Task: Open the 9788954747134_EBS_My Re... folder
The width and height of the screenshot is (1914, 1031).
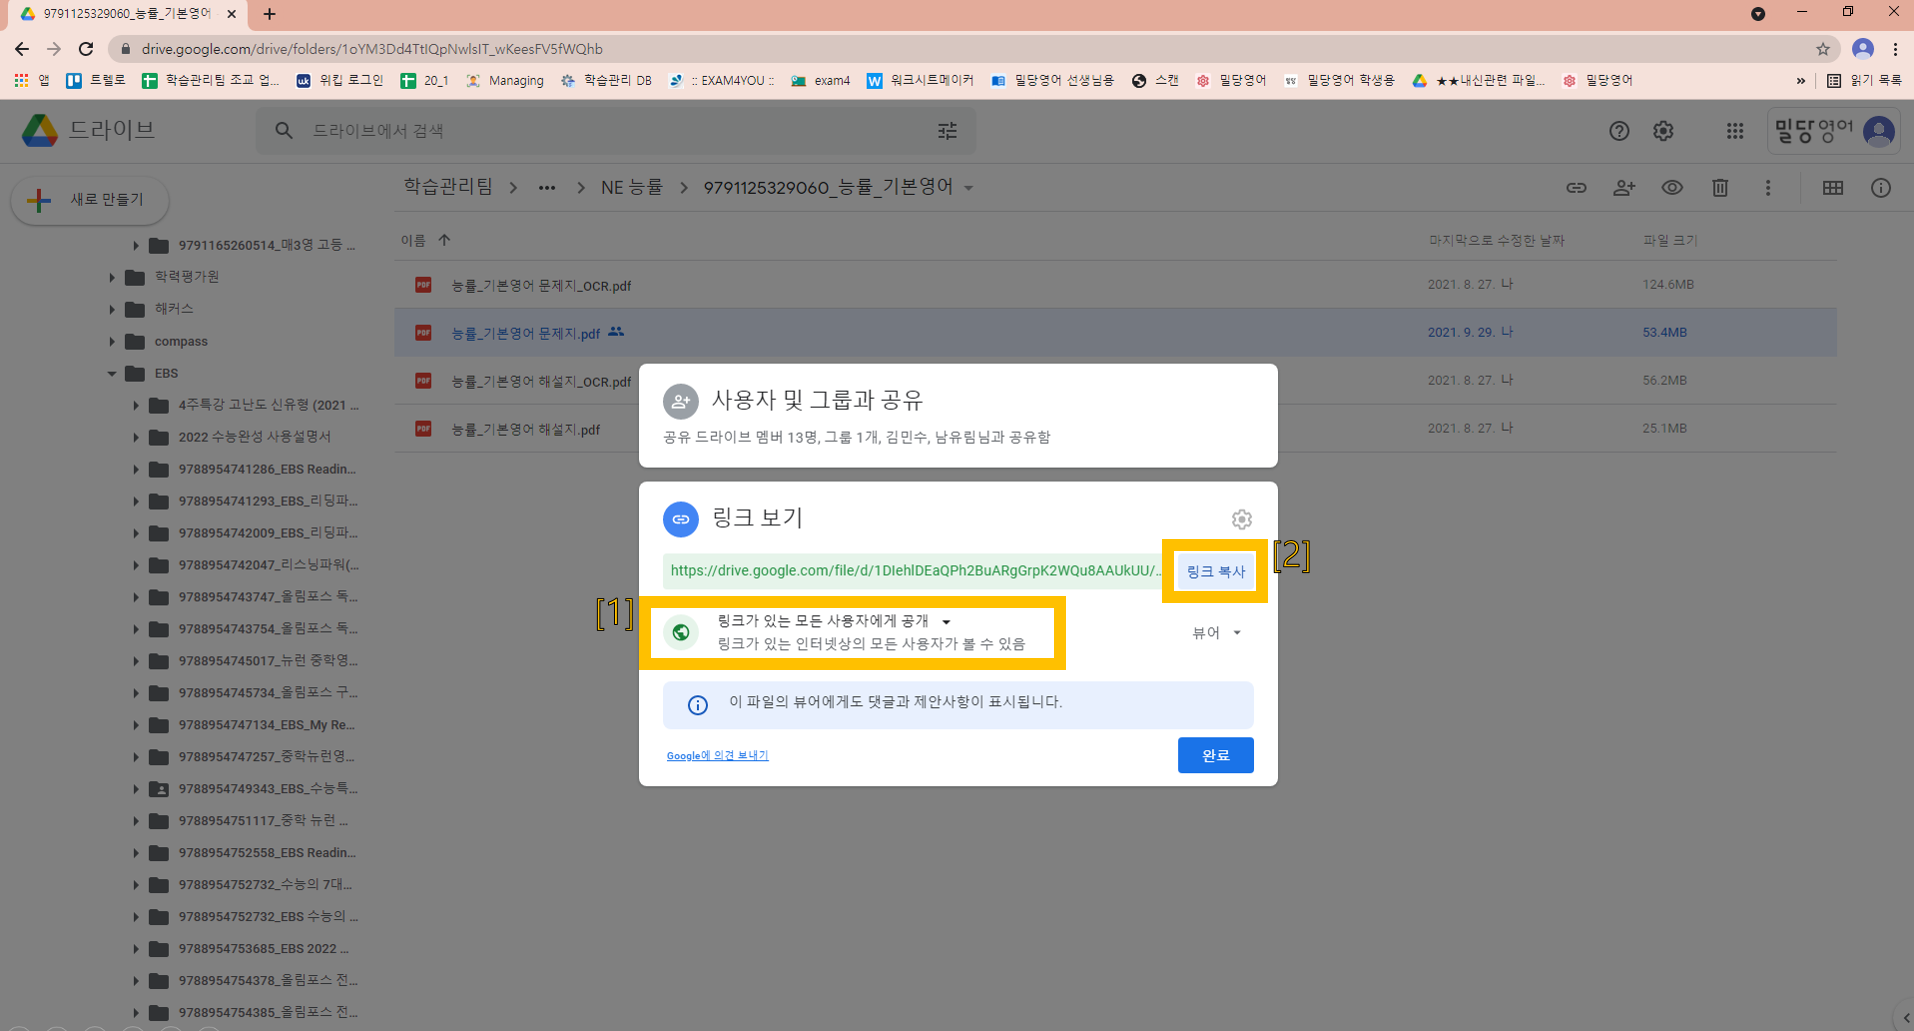Action: (x=267, y=725)
